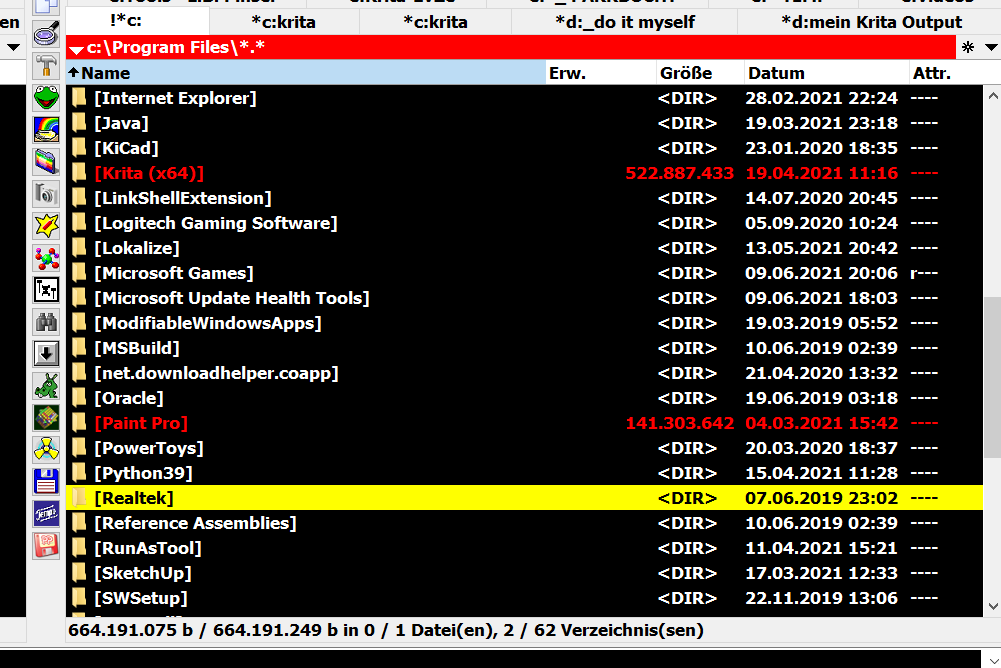1001x668 pixels.
Task: Click the green gremlin creature icon
Action: (46, 385)
